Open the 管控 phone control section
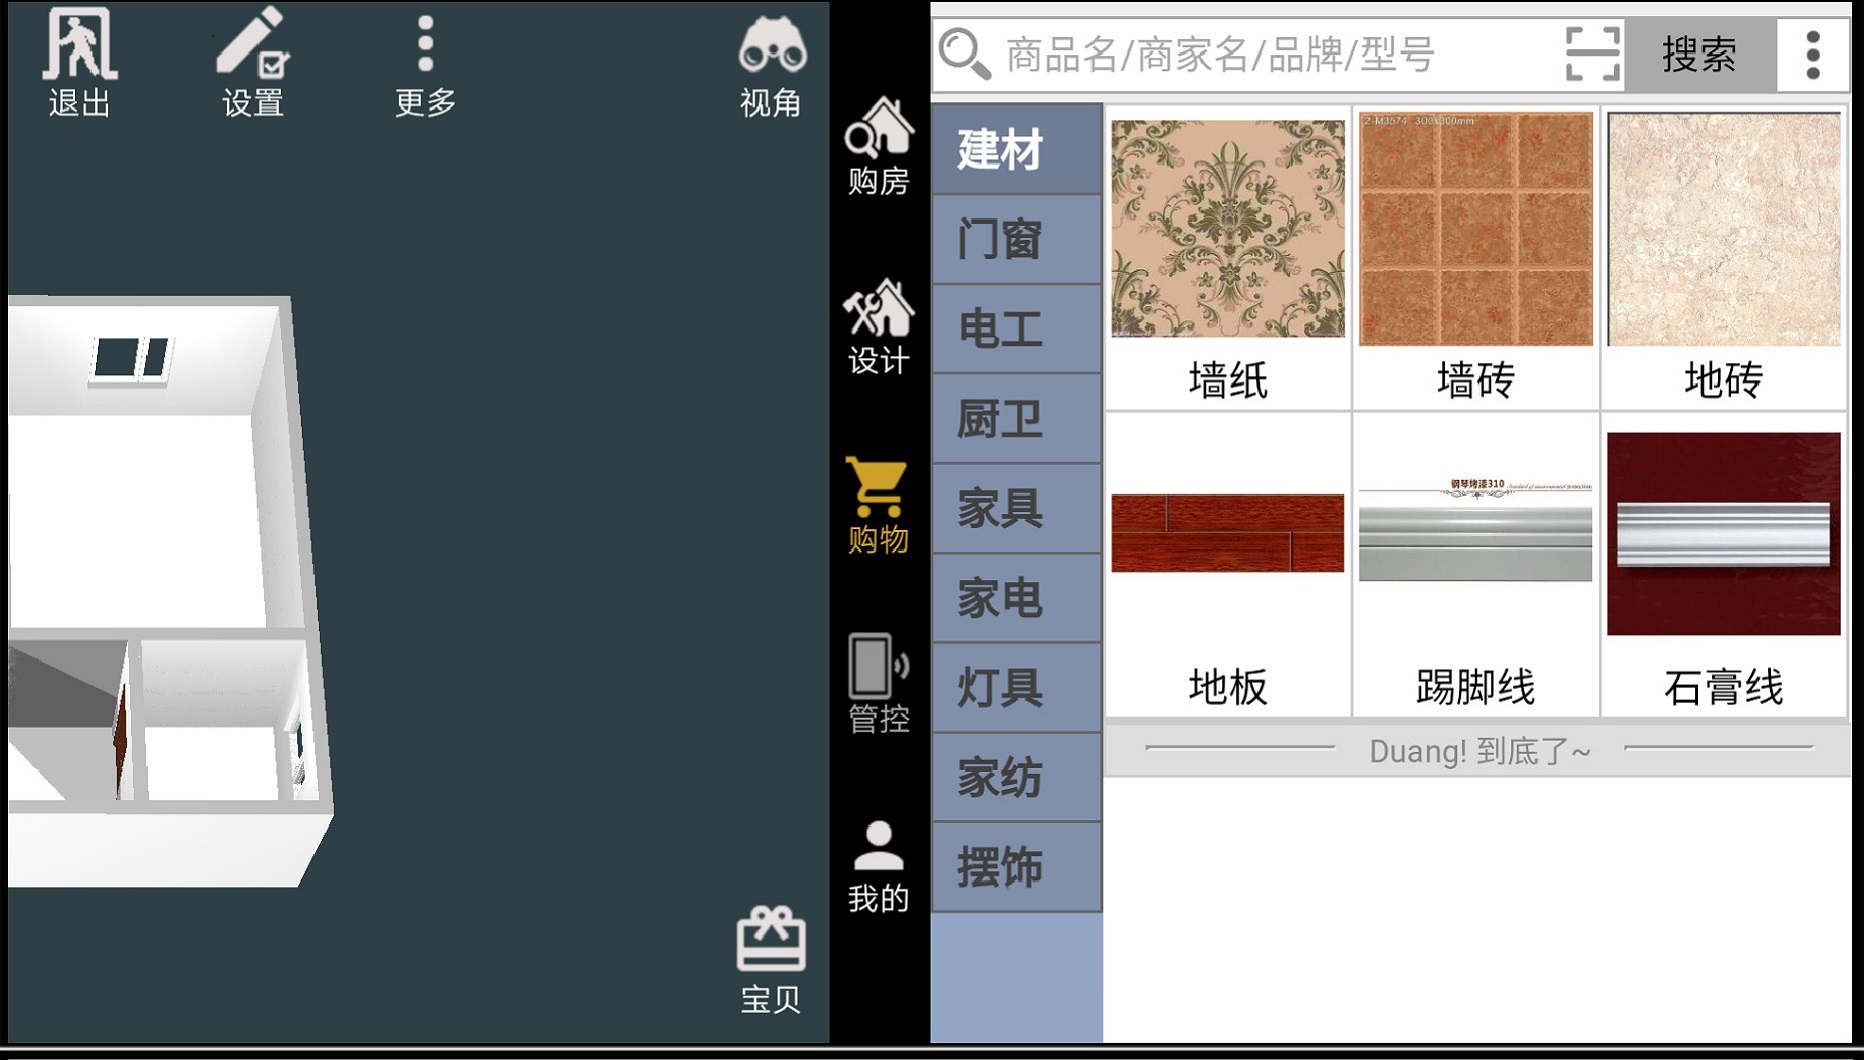The width and height of the screenshot is (1865, 1060). point(878,685)
